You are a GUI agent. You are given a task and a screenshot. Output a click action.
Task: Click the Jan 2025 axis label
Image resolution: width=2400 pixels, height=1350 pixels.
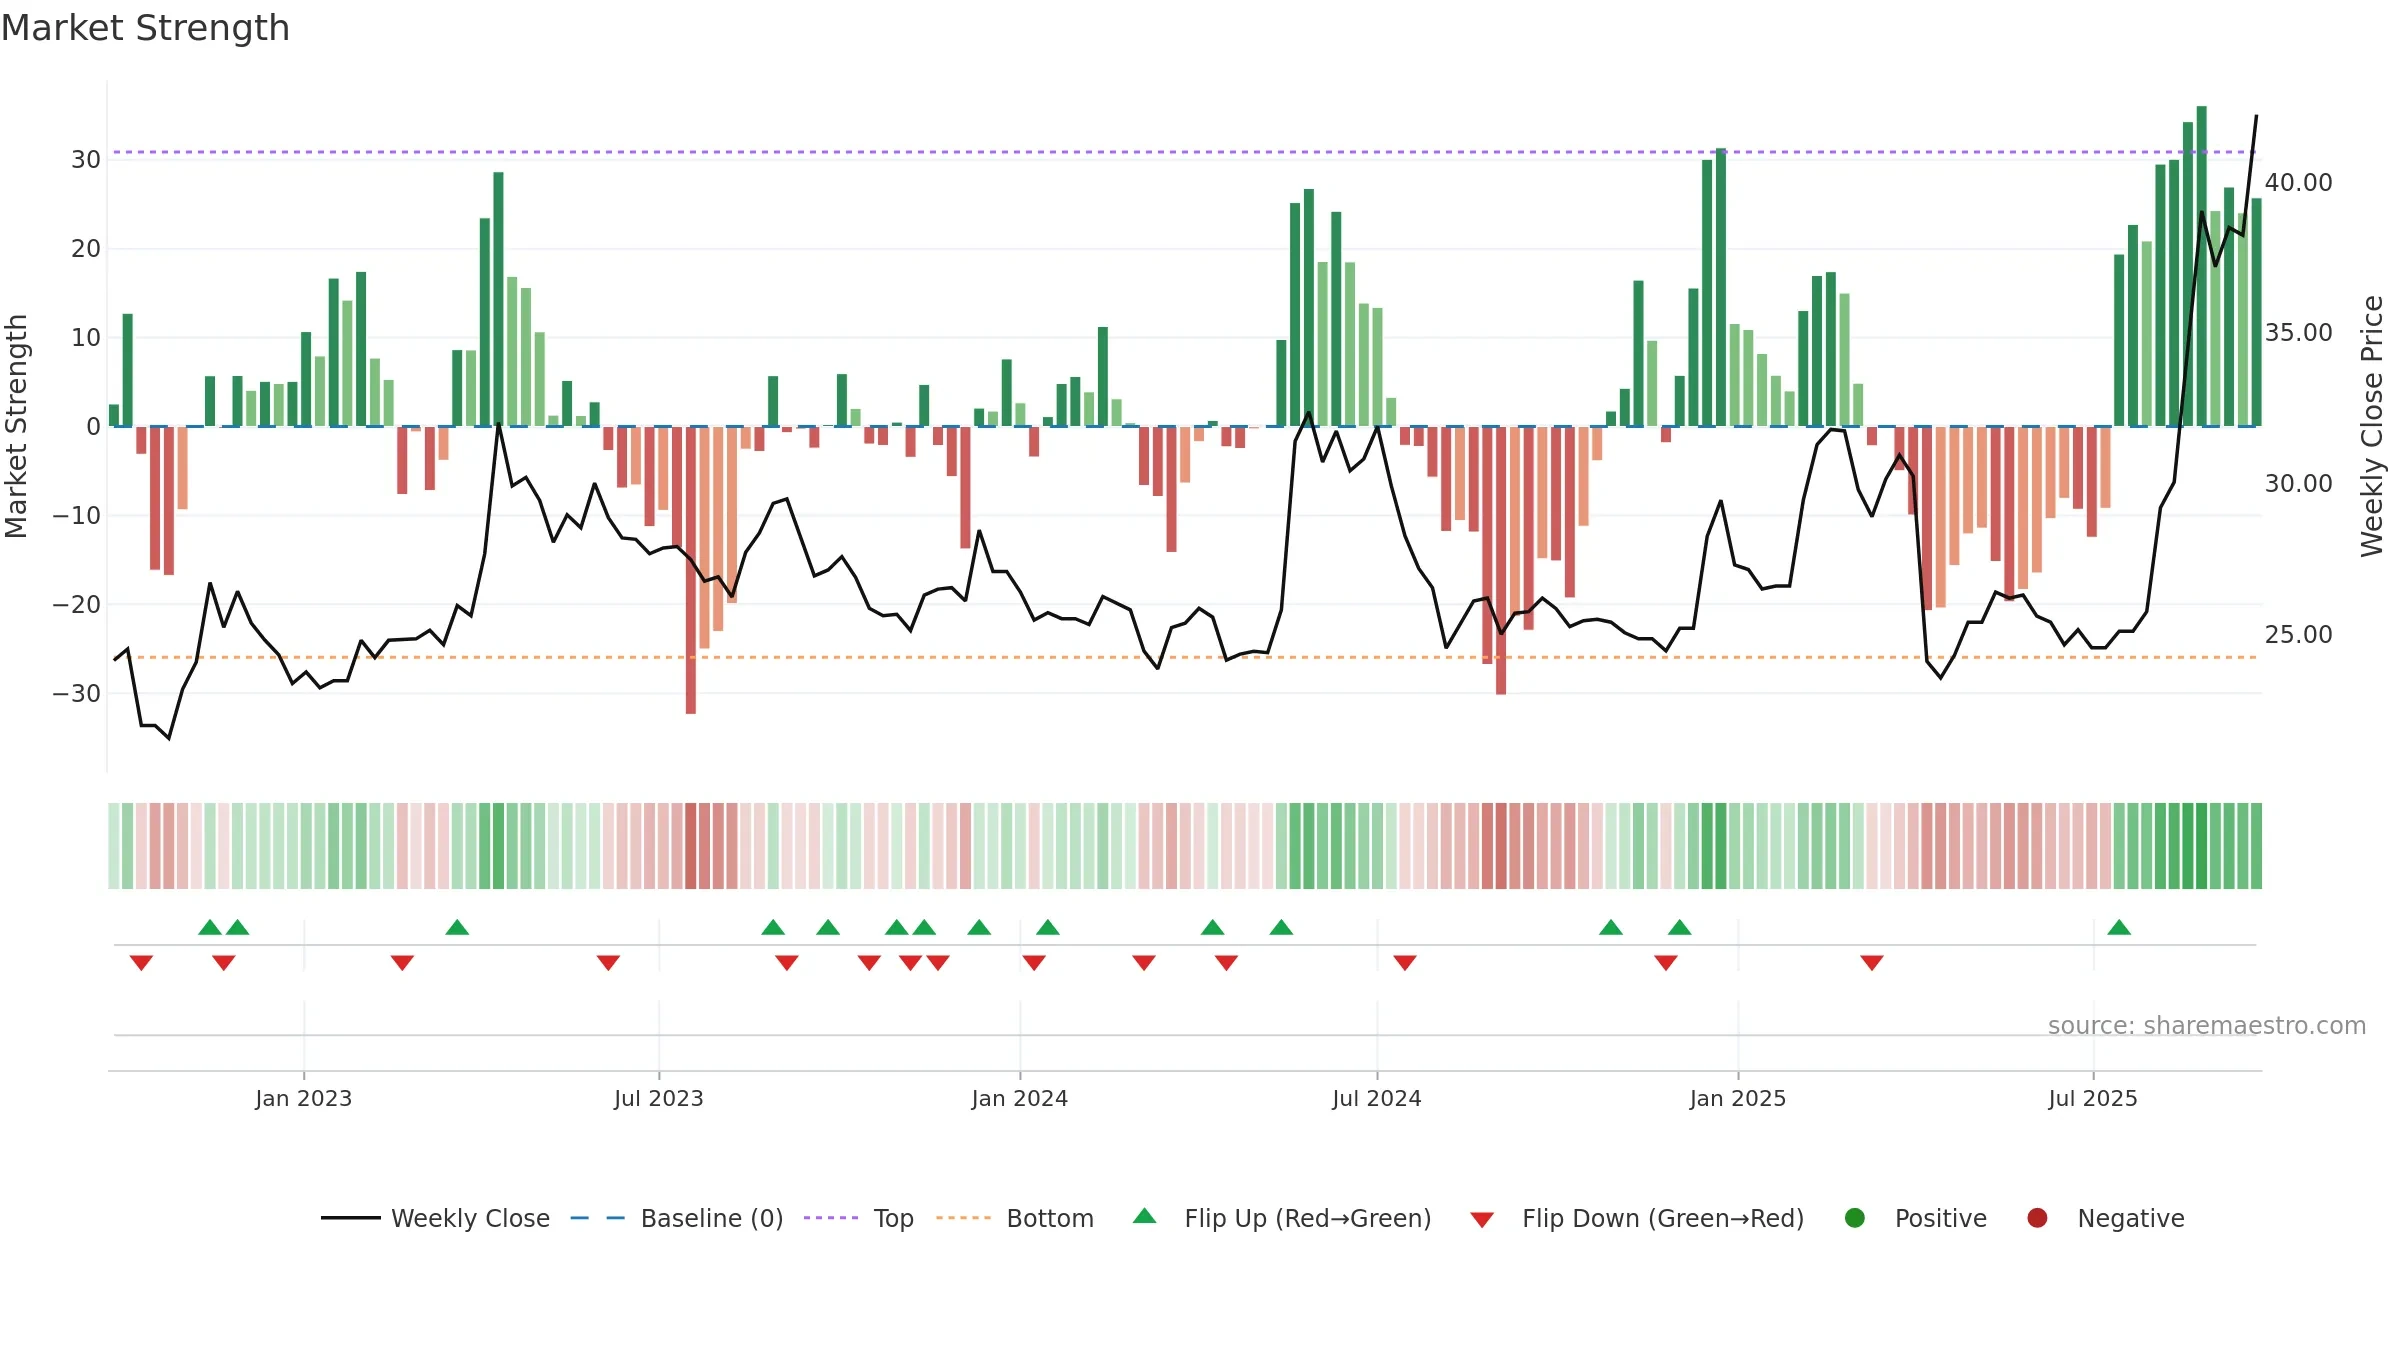click(1737, 1098)
